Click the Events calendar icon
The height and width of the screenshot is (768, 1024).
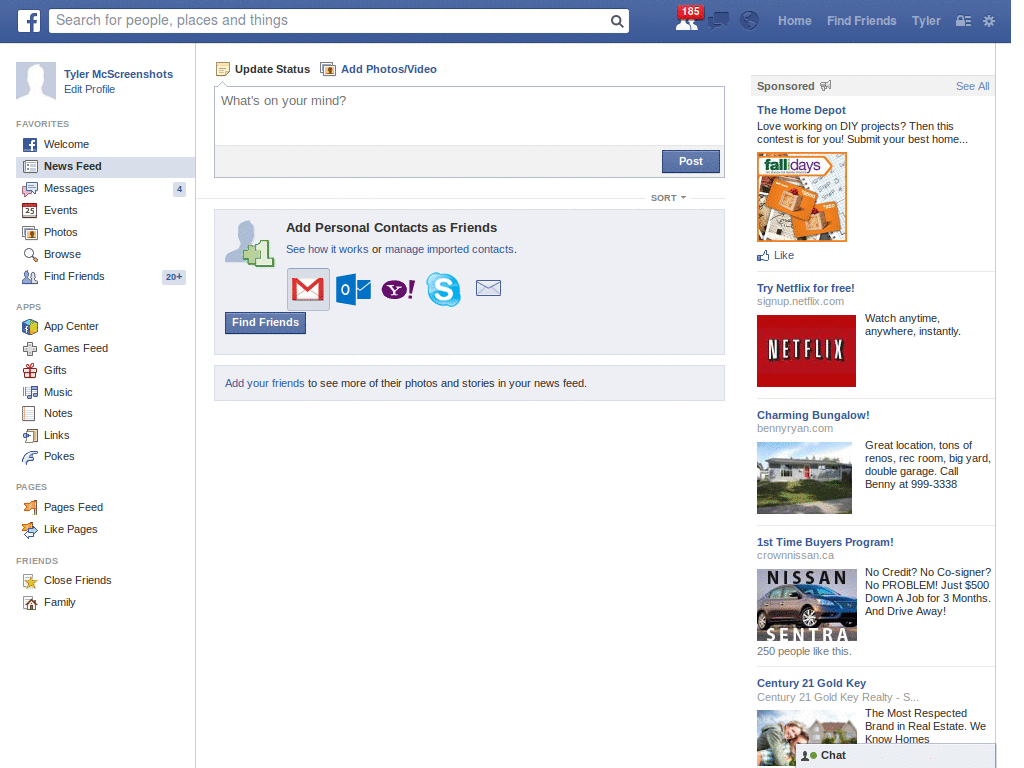[x=29, y=210]
